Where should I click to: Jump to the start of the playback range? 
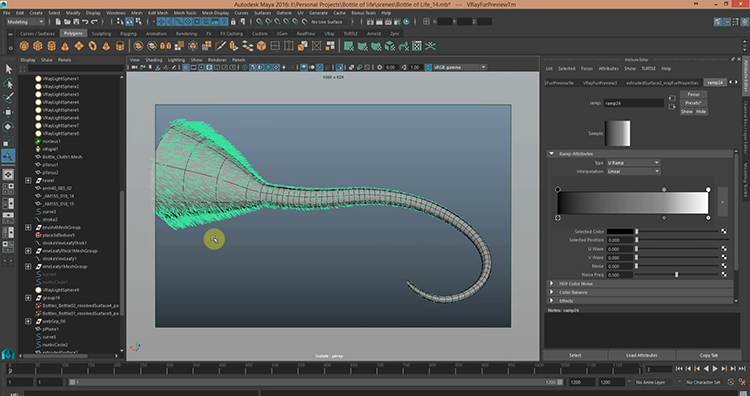(679, 369)
